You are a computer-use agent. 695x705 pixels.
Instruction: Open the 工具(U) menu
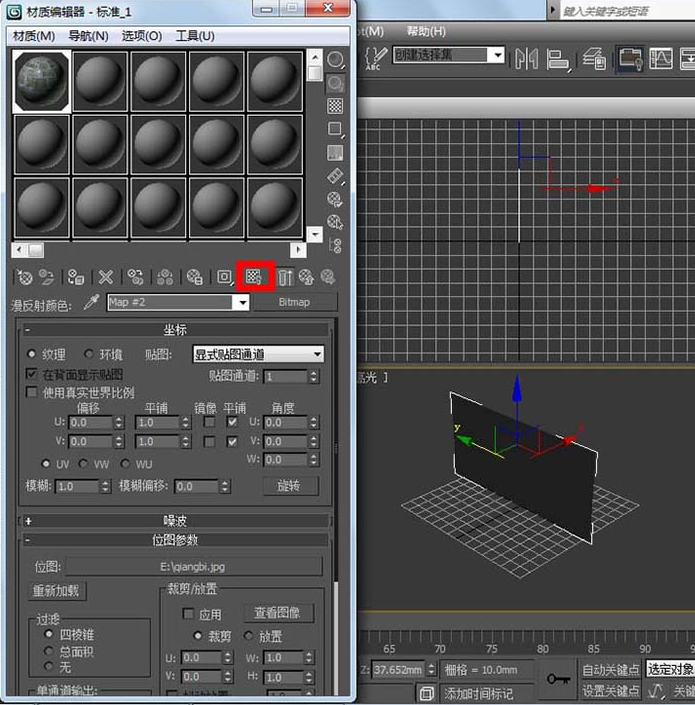click(195, 35)
